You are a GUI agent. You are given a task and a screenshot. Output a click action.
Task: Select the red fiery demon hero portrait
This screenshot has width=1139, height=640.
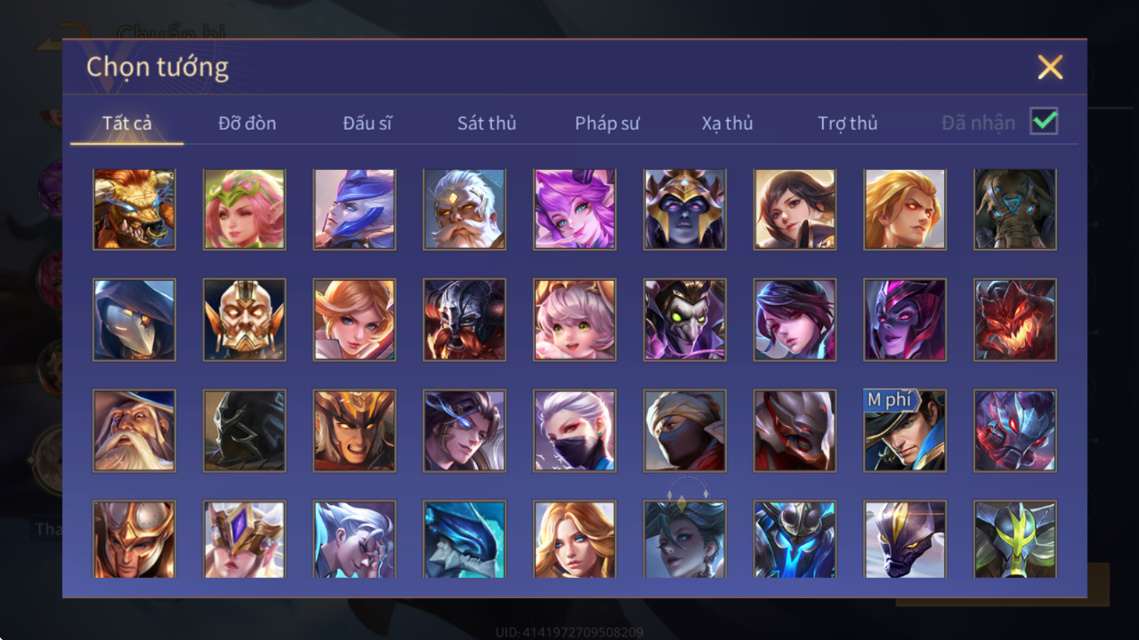point(1015,320)
